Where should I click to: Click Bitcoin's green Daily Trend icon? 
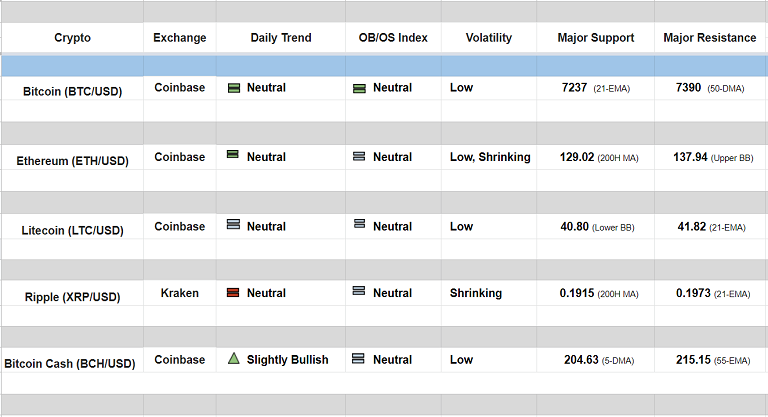point(233,88)
